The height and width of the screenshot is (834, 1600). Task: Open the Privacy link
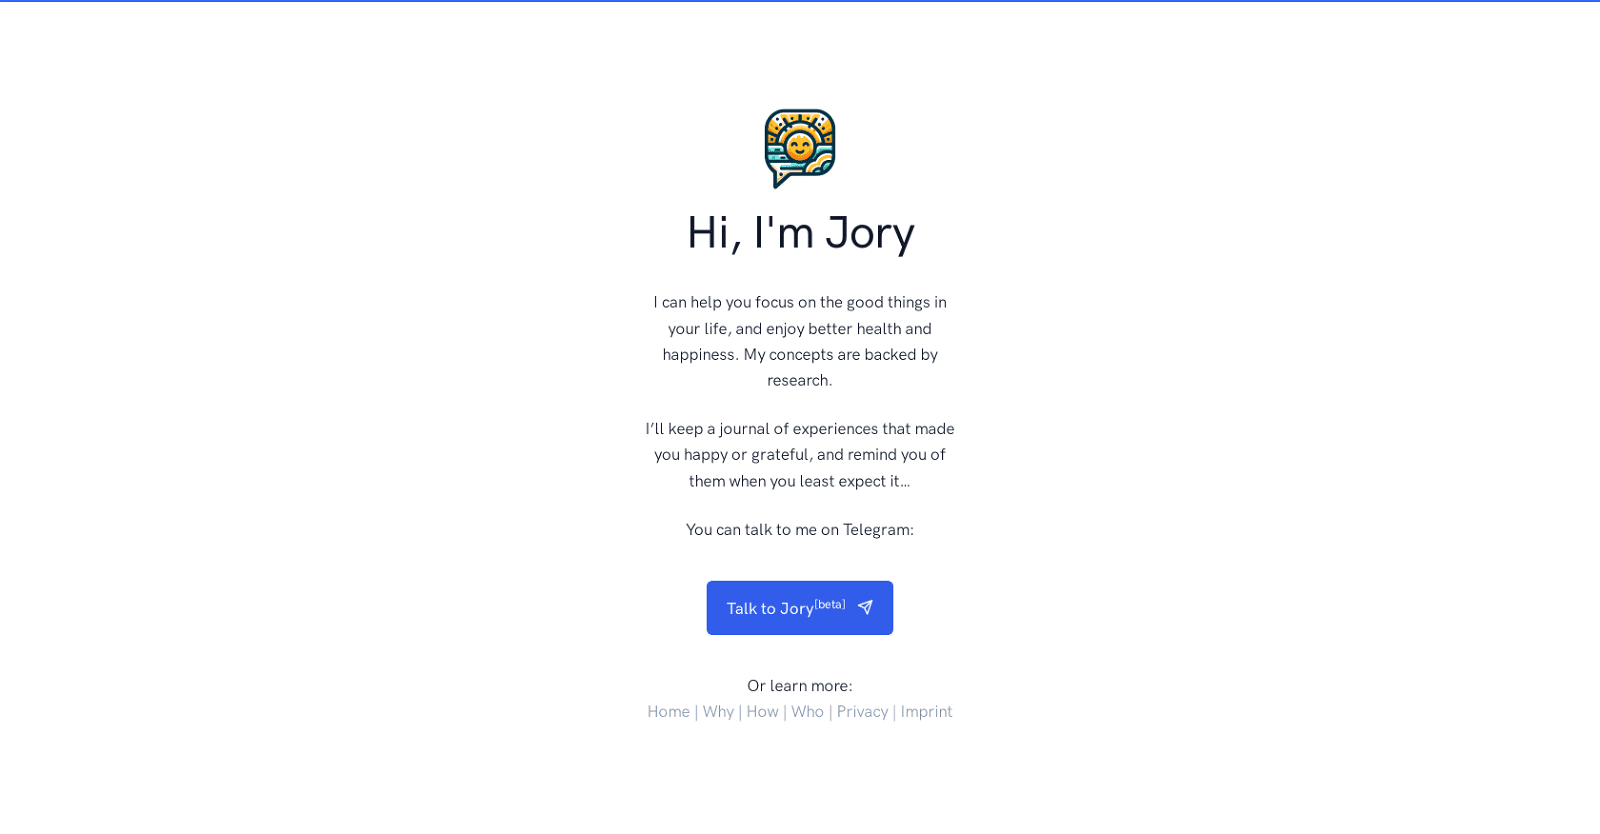862,712
